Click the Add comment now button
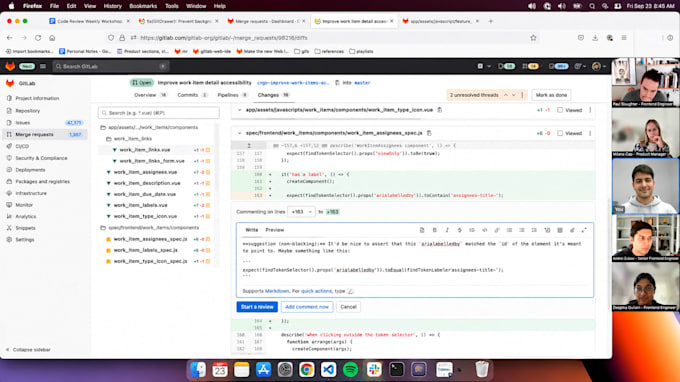Screen dimensions: 680x382 [307, 307]
